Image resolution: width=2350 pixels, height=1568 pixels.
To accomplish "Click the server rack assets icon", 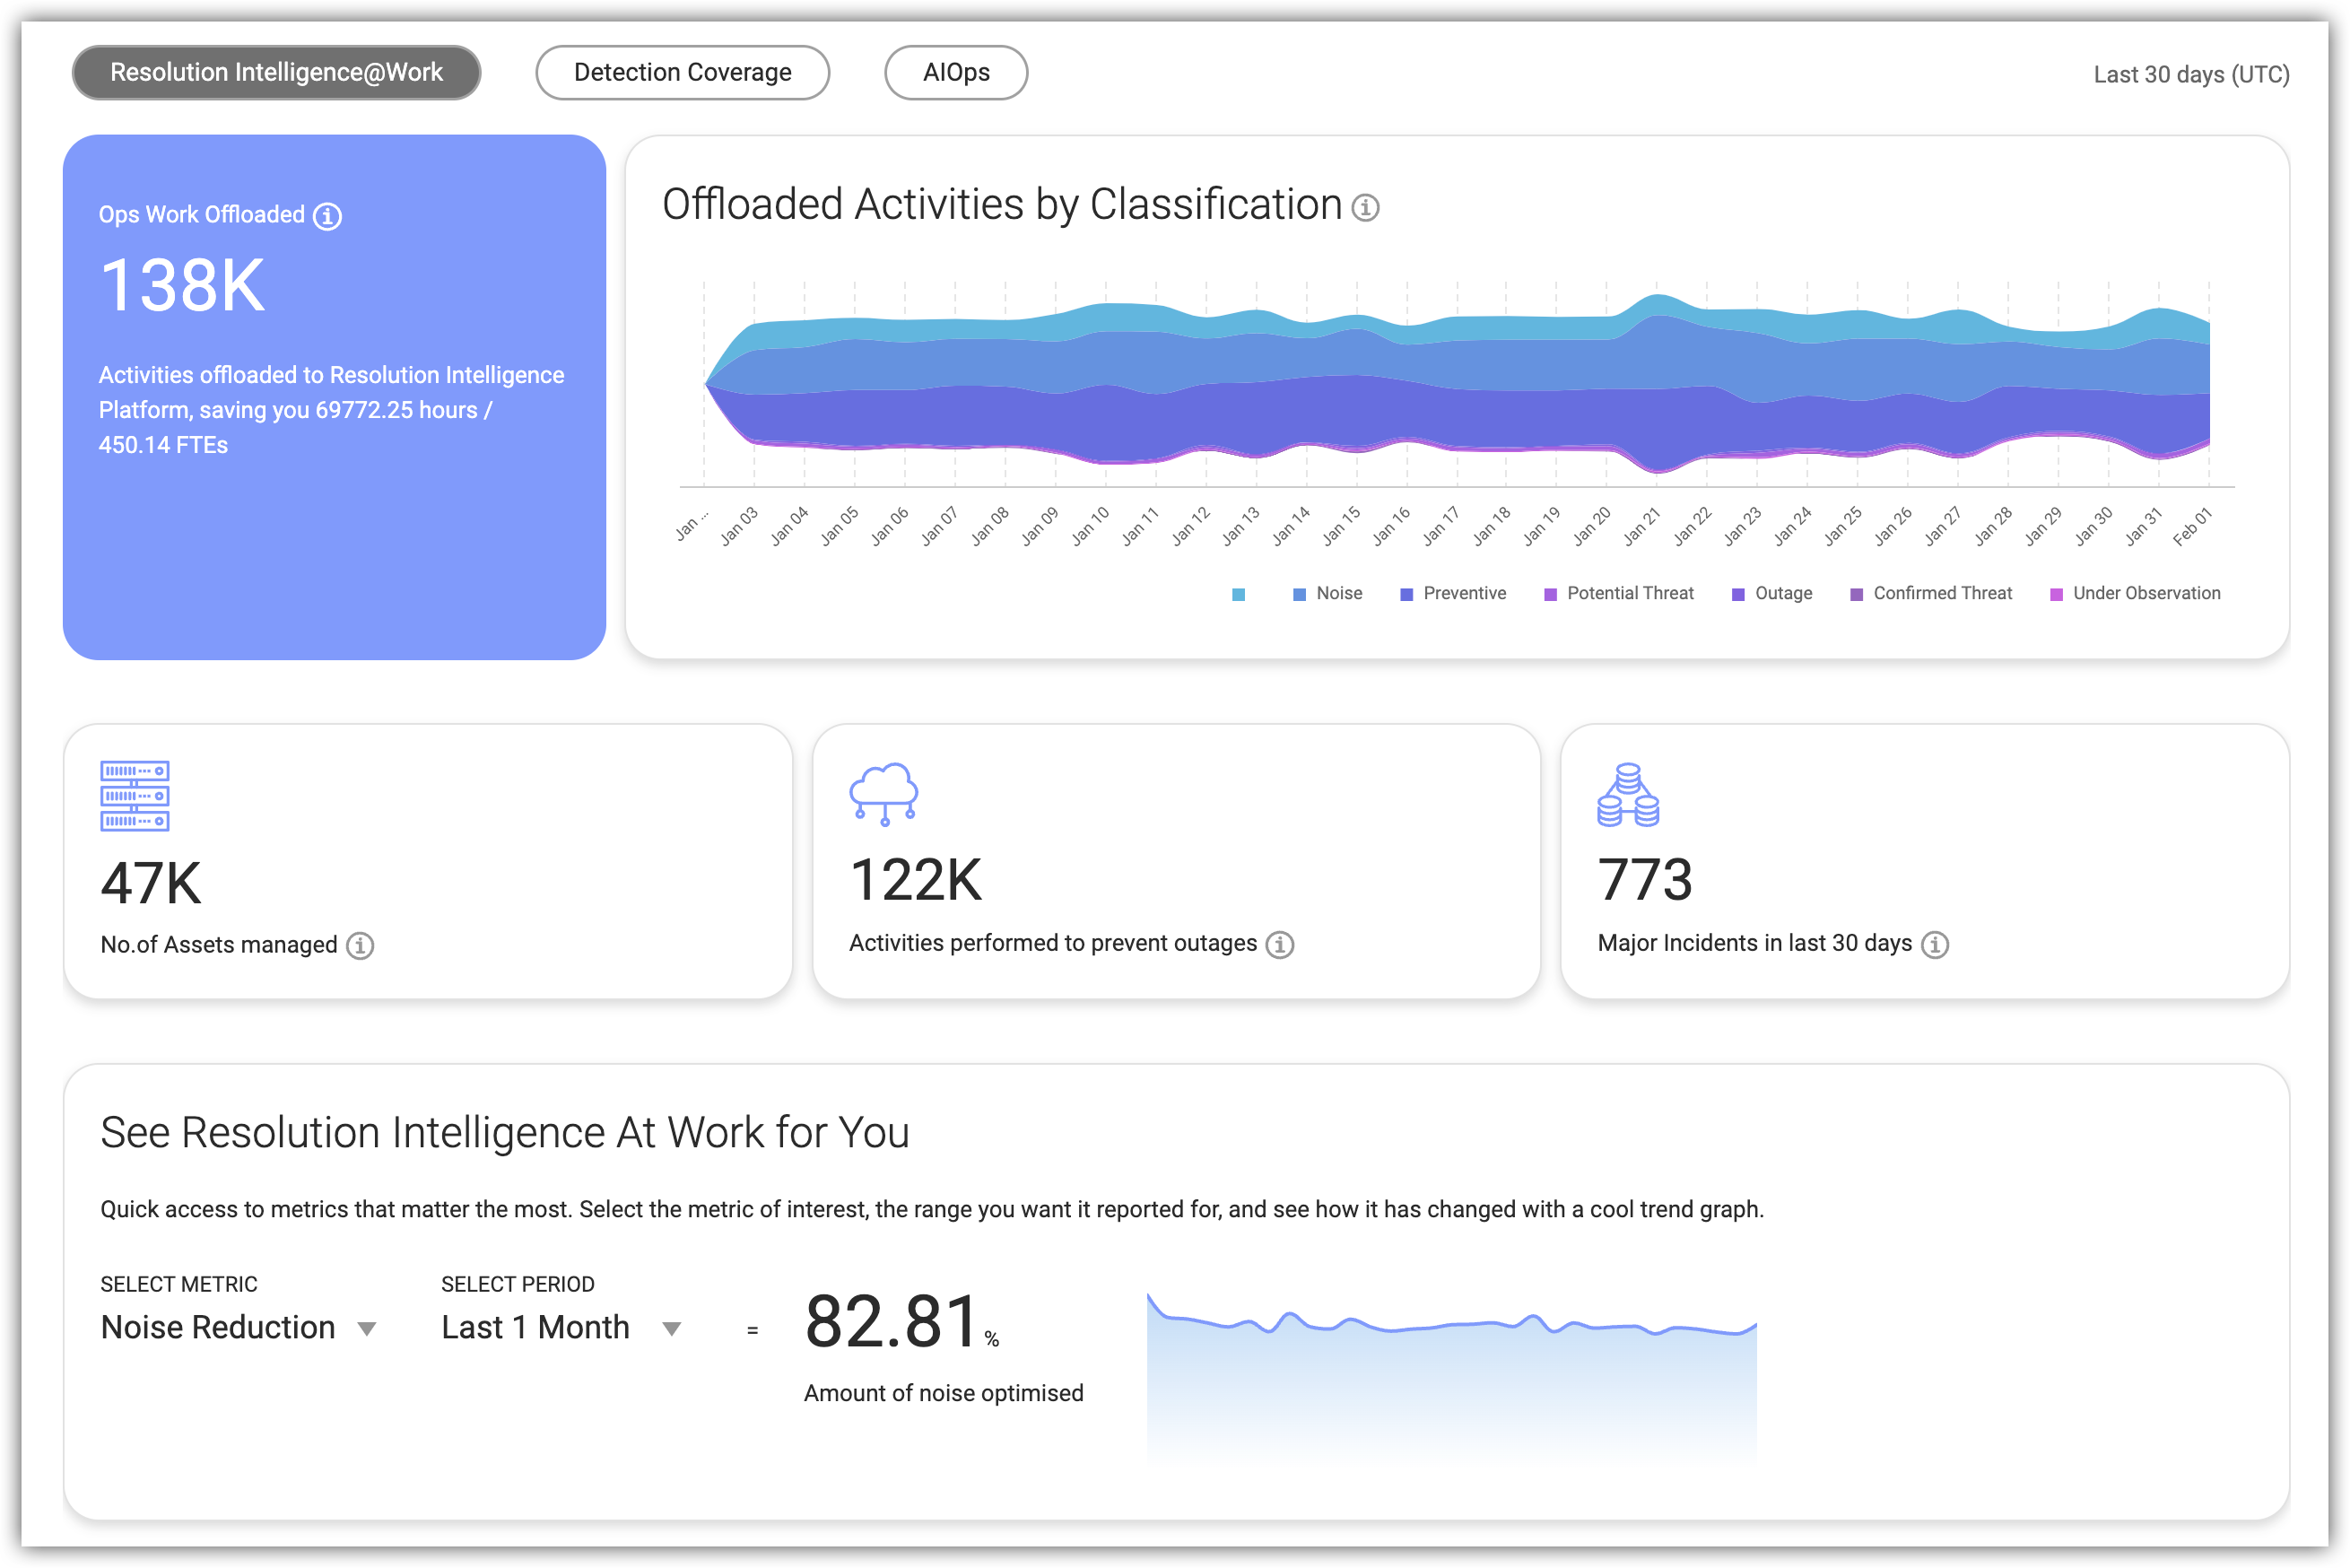I will point(135,796).
